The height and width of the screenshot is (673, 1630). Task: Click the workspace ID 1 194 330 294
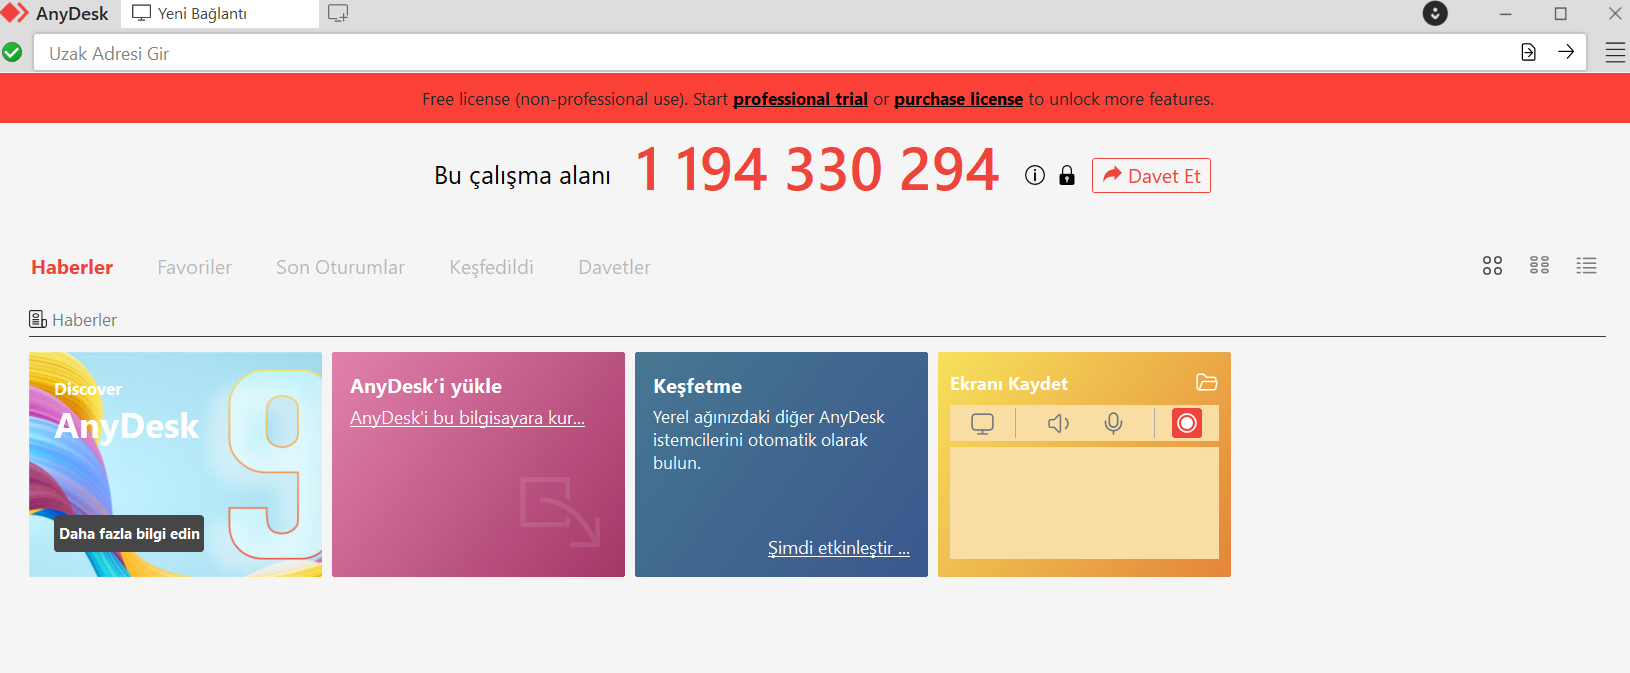tap(817, 170)
